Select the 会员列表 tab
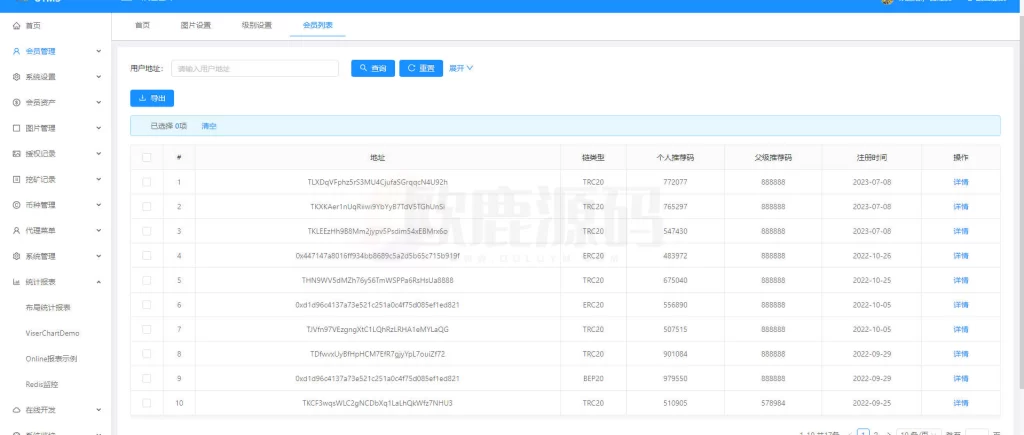Screen dimensions: 1024x435 [x=317, y=25]
